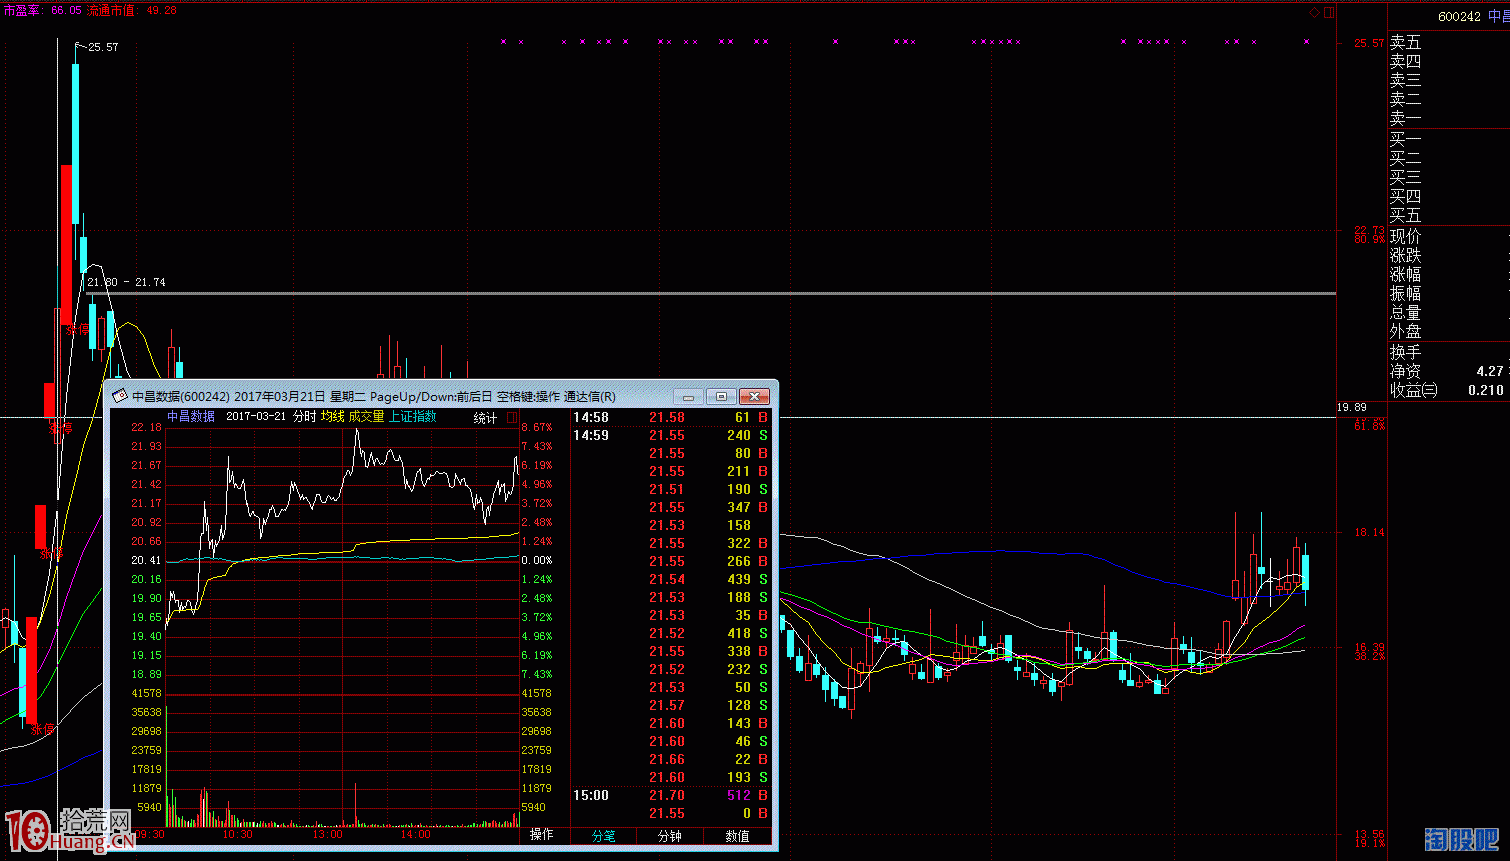Click the 操作 button below intraday chart
The width and height of the screenshot is (1510, 861).
(x=542, y=834)
